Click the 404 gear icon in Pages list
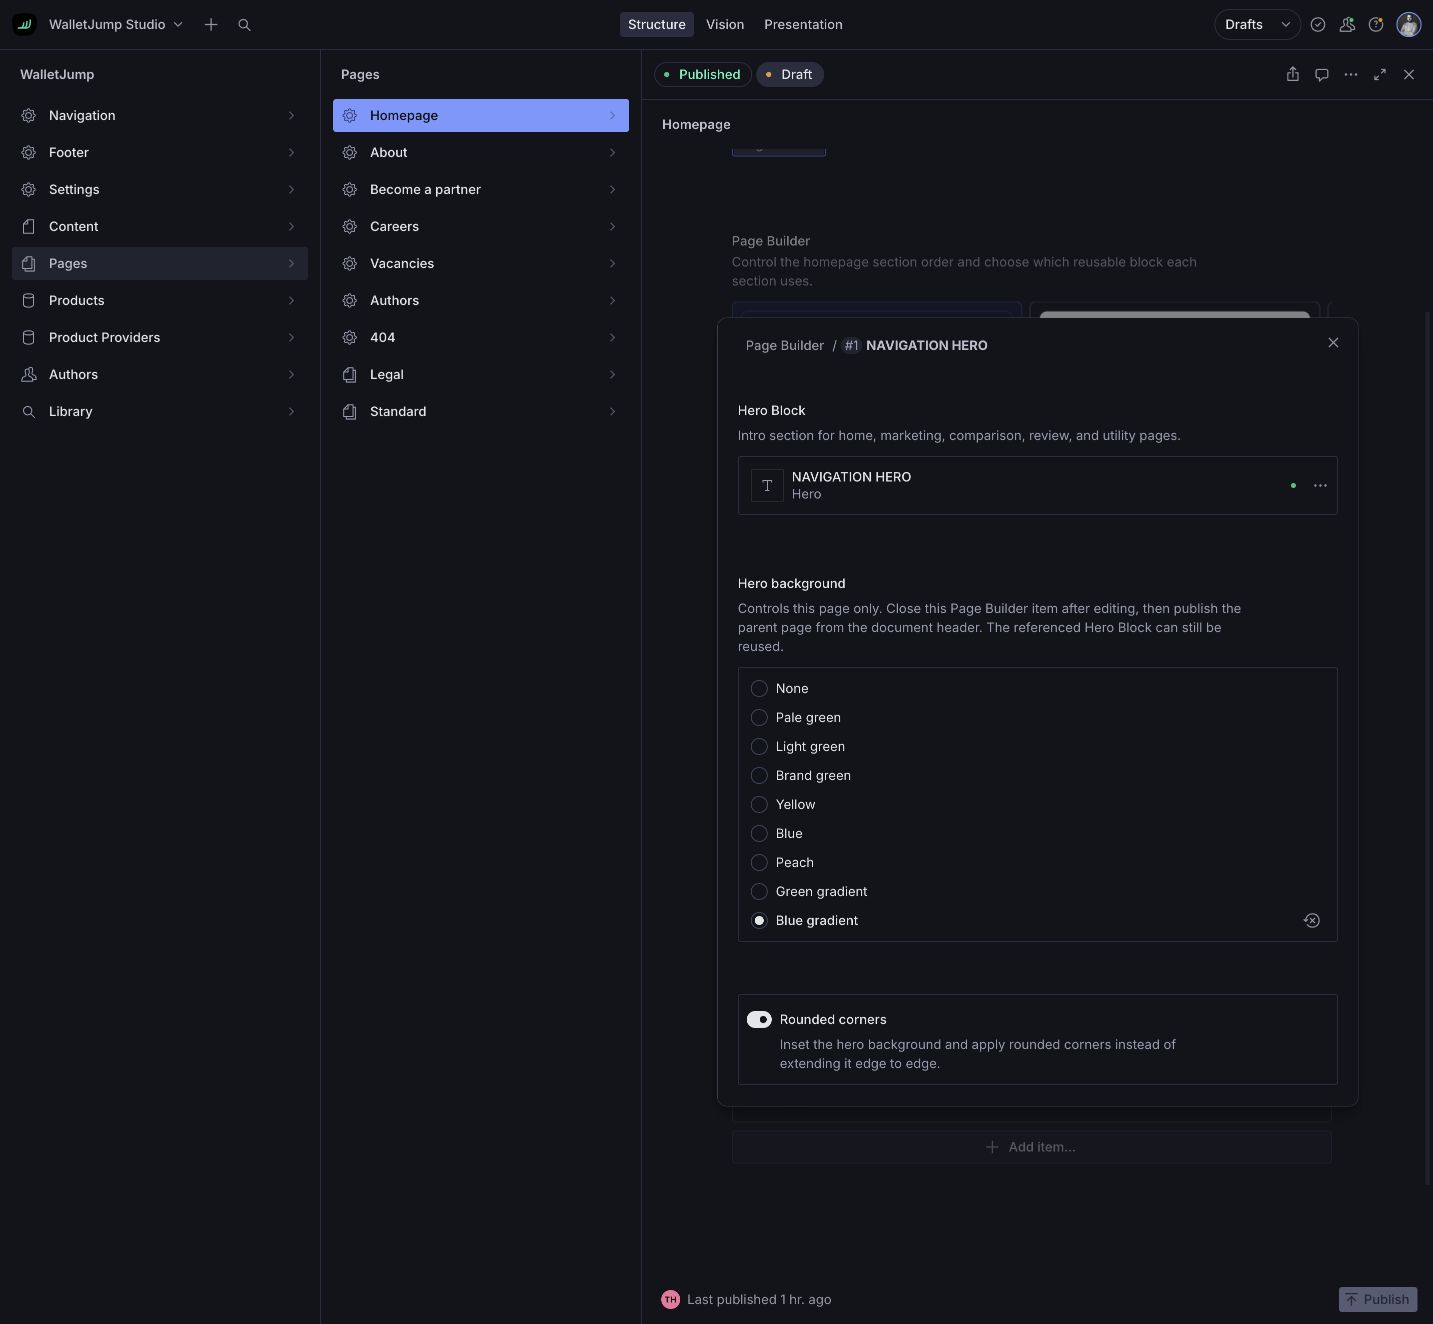This screenshot has height=1324, width=1433. pos(350,337)
